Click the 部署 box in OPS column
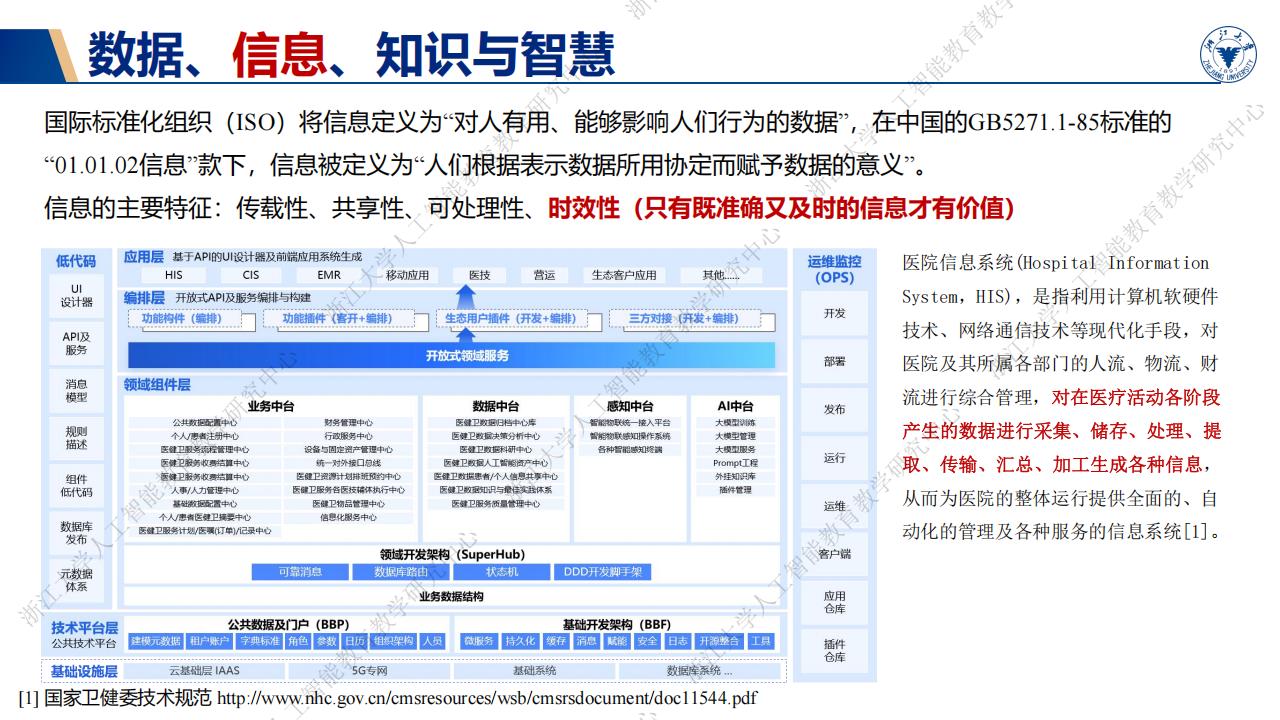Image resolution: width=1280 pixels, height=720 pixels. [834, 361]
